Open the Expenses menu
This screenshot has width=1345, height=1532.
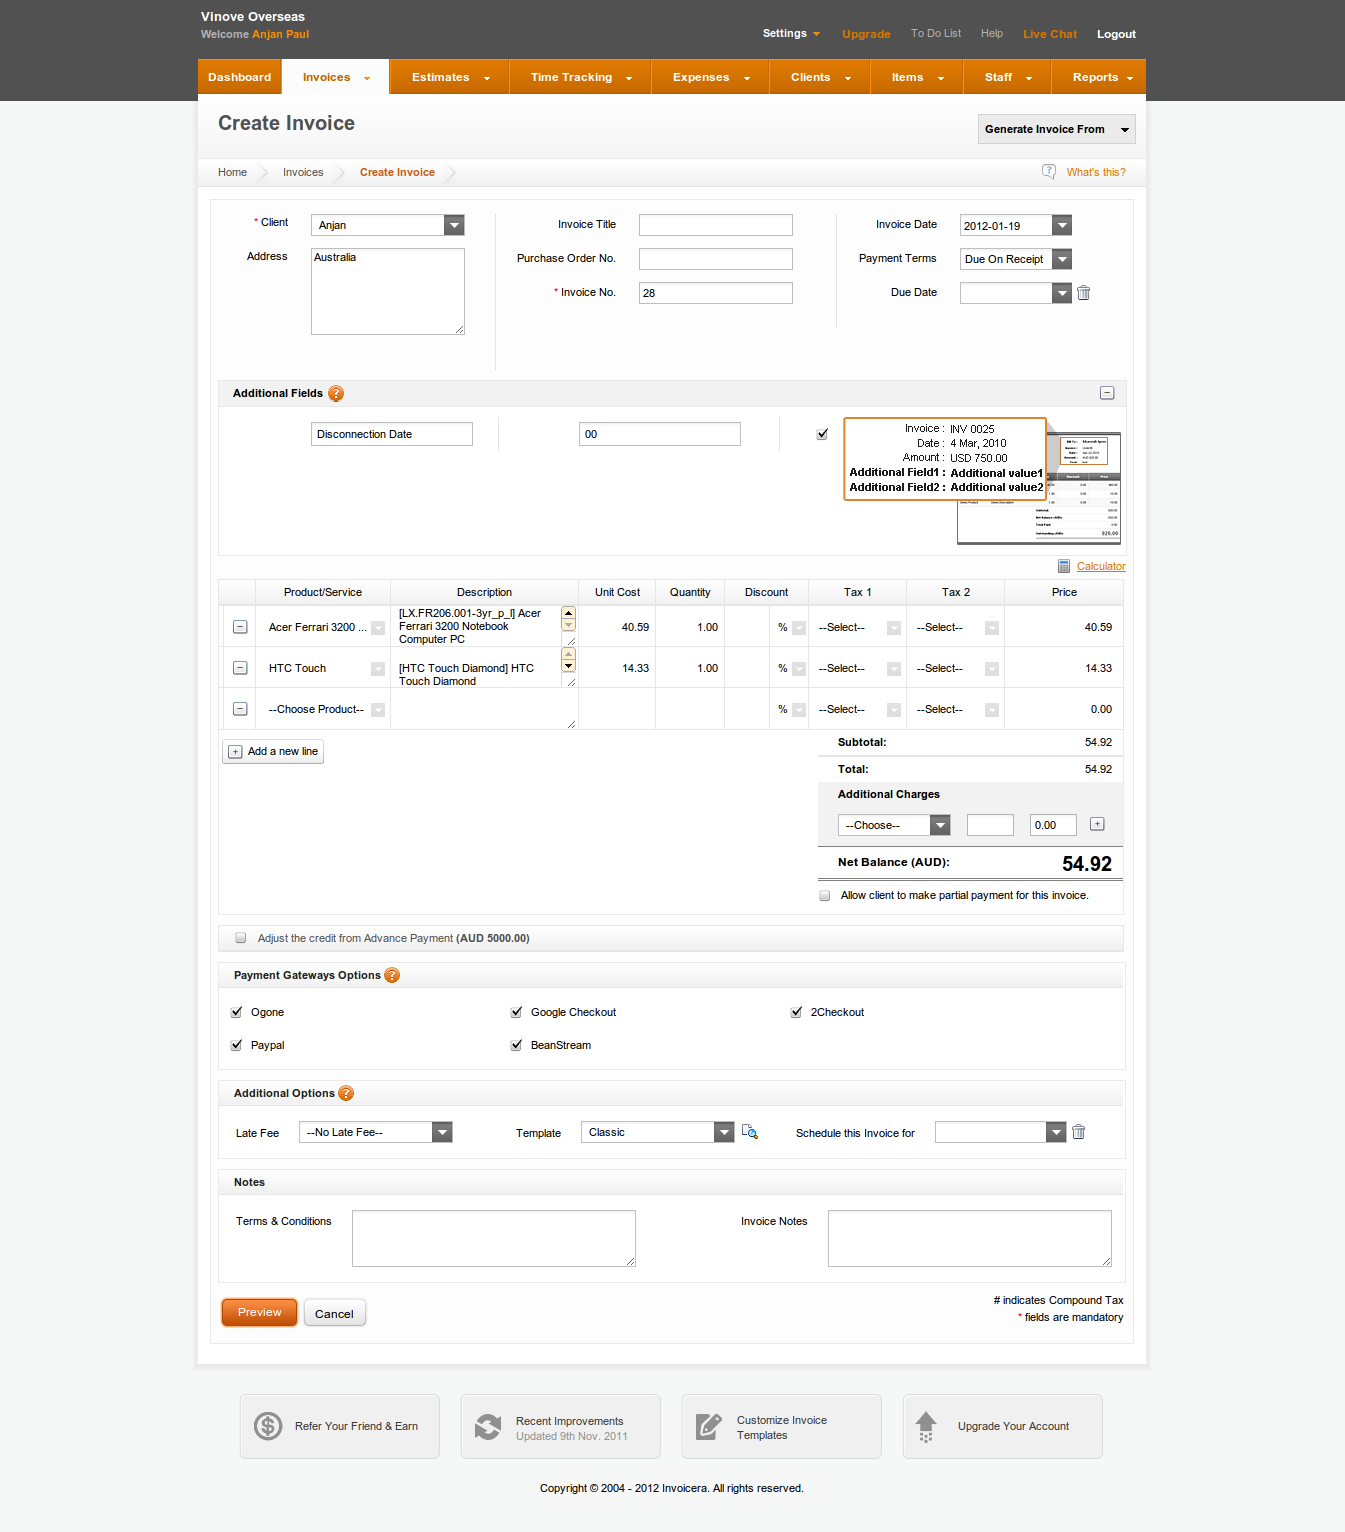tap(711, 77)
